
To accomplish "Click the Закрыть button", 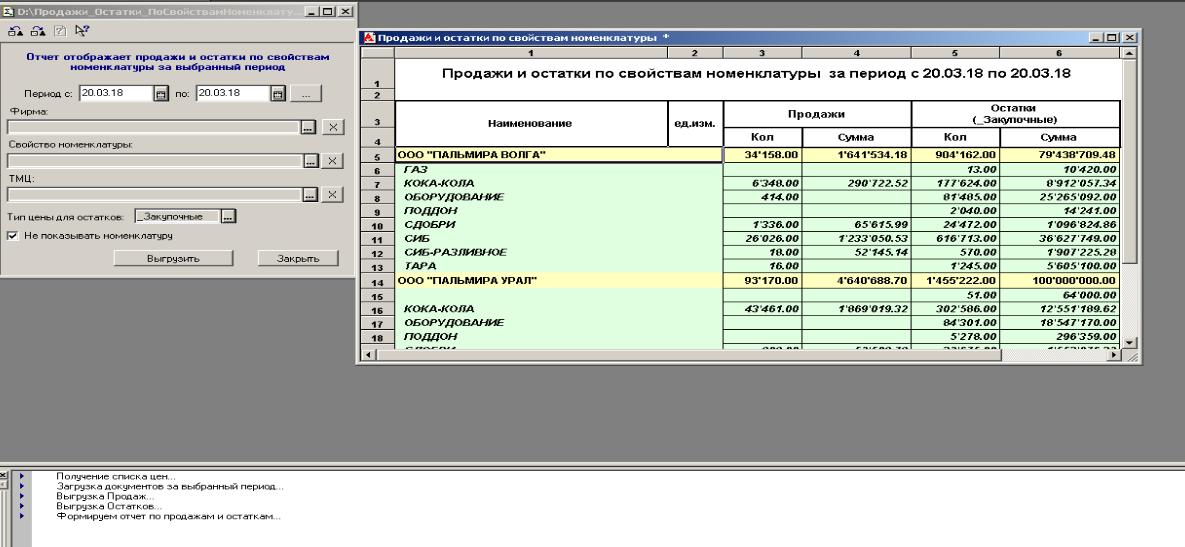I will click(298, 258).
